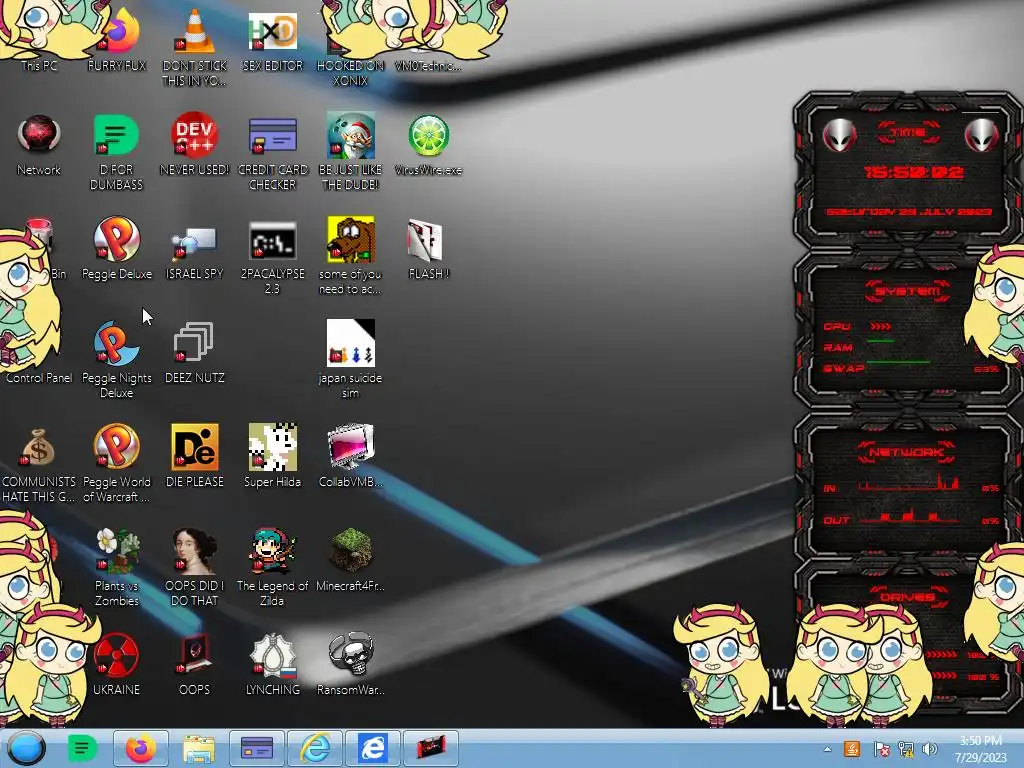Viewport: 1024px width, 768px height.
Task: Open HOOKED ON XONIX desktop shortcut
Action: tap(351, 73)
